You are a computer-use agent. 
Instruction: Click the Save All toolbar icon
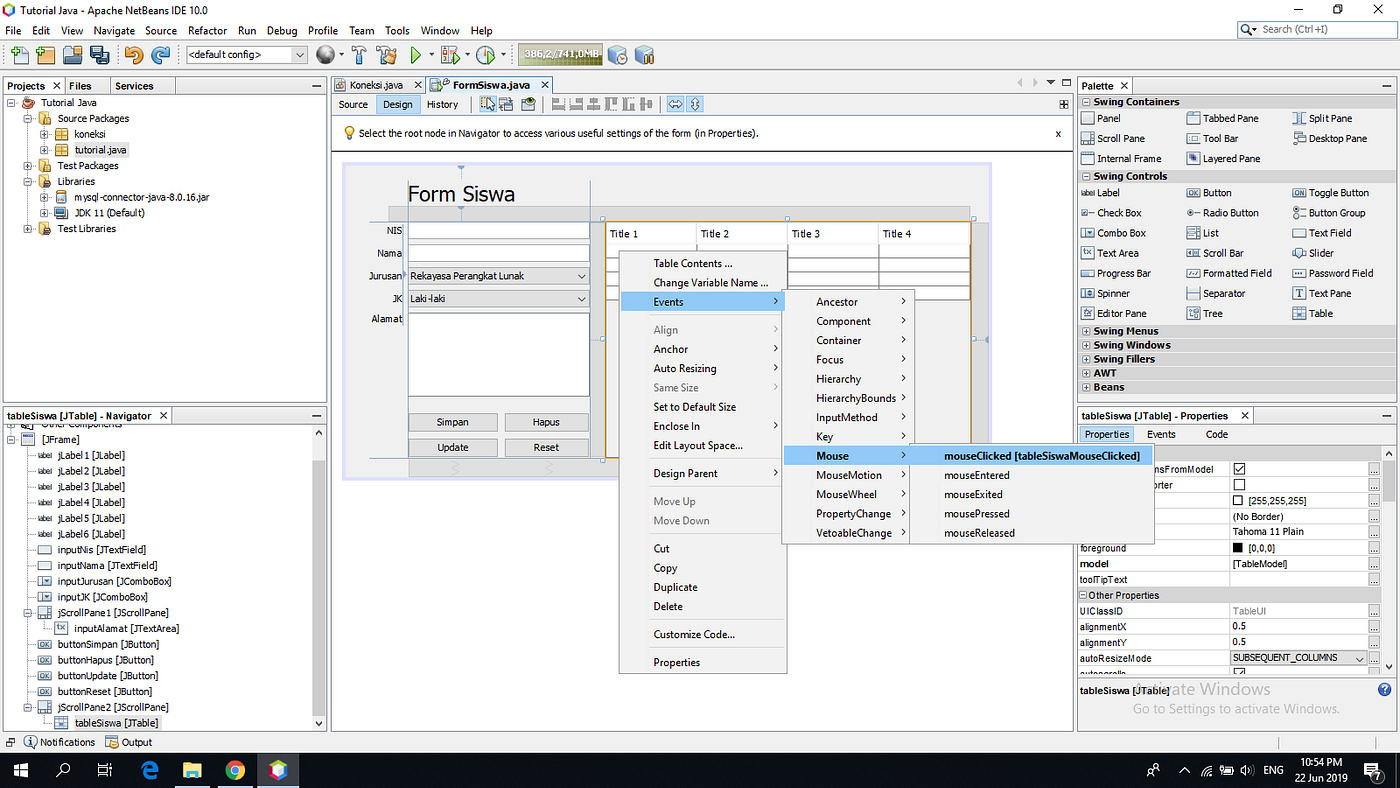pos(101,55)
